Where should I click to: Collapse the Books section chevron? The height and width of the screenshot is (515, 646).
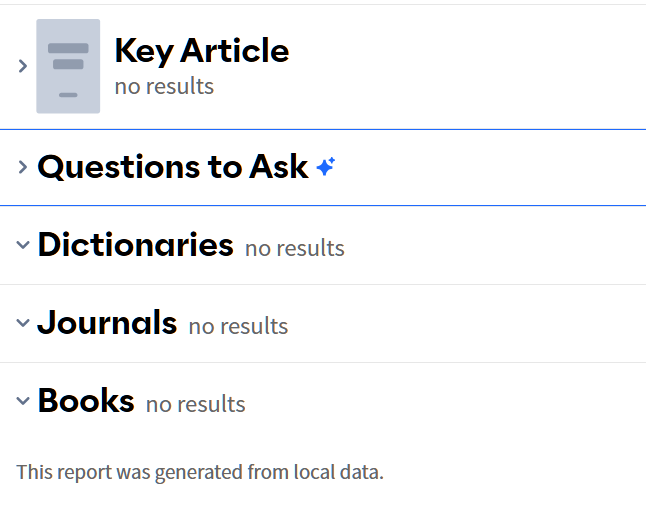[x=23, y=401]
